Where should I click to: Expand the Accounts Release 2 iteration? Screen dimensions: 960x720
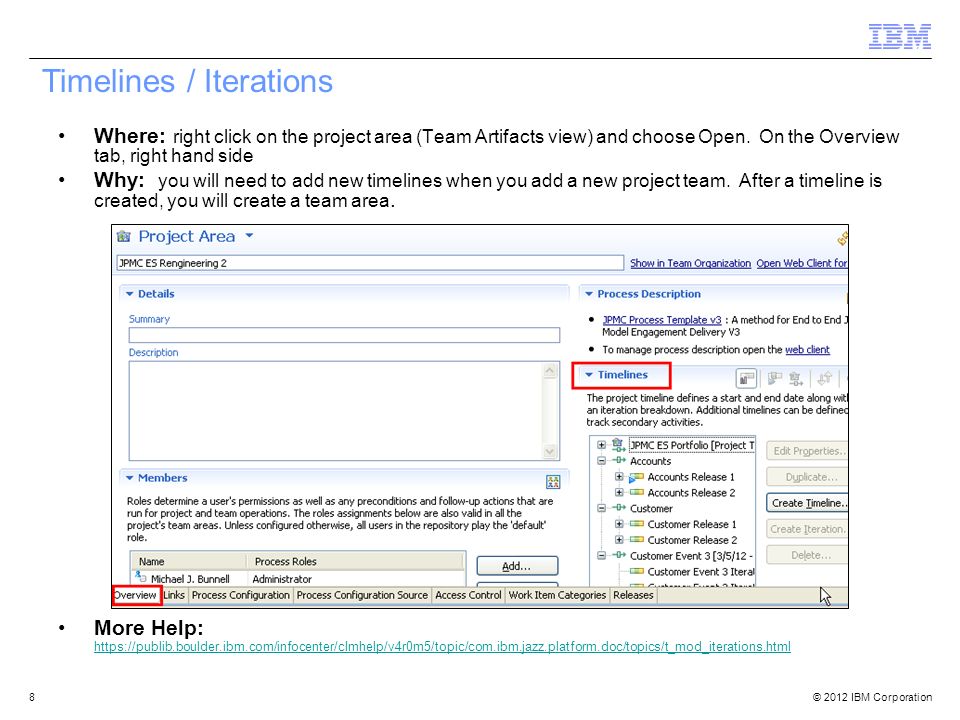(619, 492)
